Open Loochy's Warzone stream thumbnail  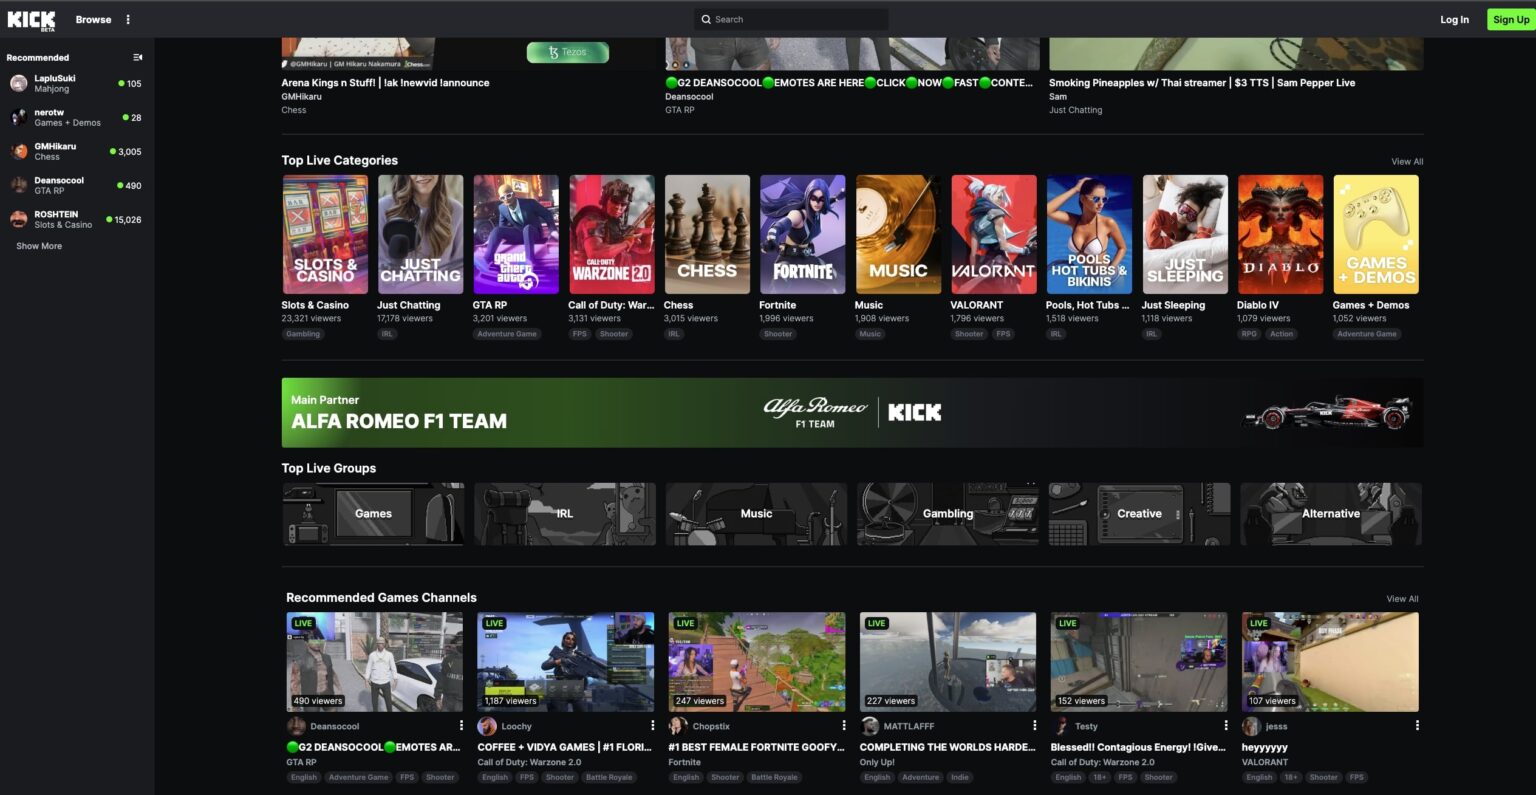(x=566, y=662)
